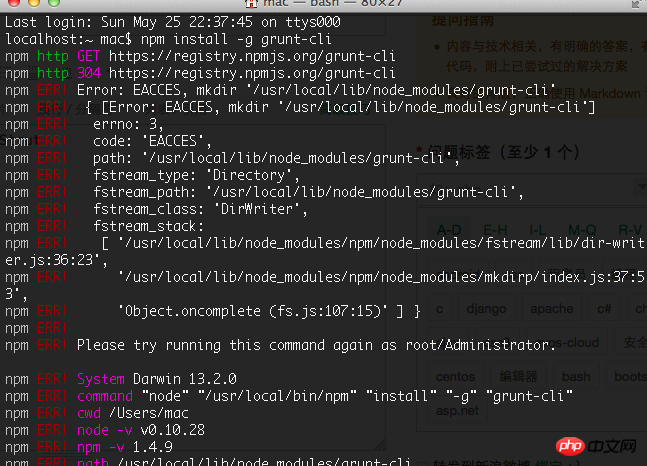Click the 'errno: 3,' line
647x466 pixels.
point(128,124)
